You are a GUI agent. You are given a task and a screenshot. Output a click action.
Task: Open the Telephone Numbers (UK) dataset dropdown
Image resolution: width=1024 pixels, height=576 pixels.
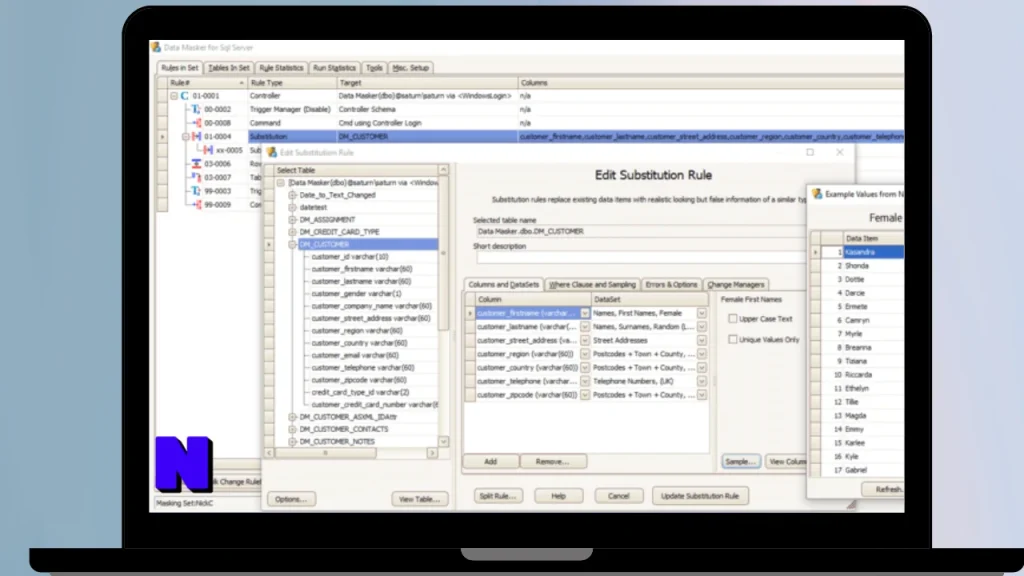click(701, 381)
